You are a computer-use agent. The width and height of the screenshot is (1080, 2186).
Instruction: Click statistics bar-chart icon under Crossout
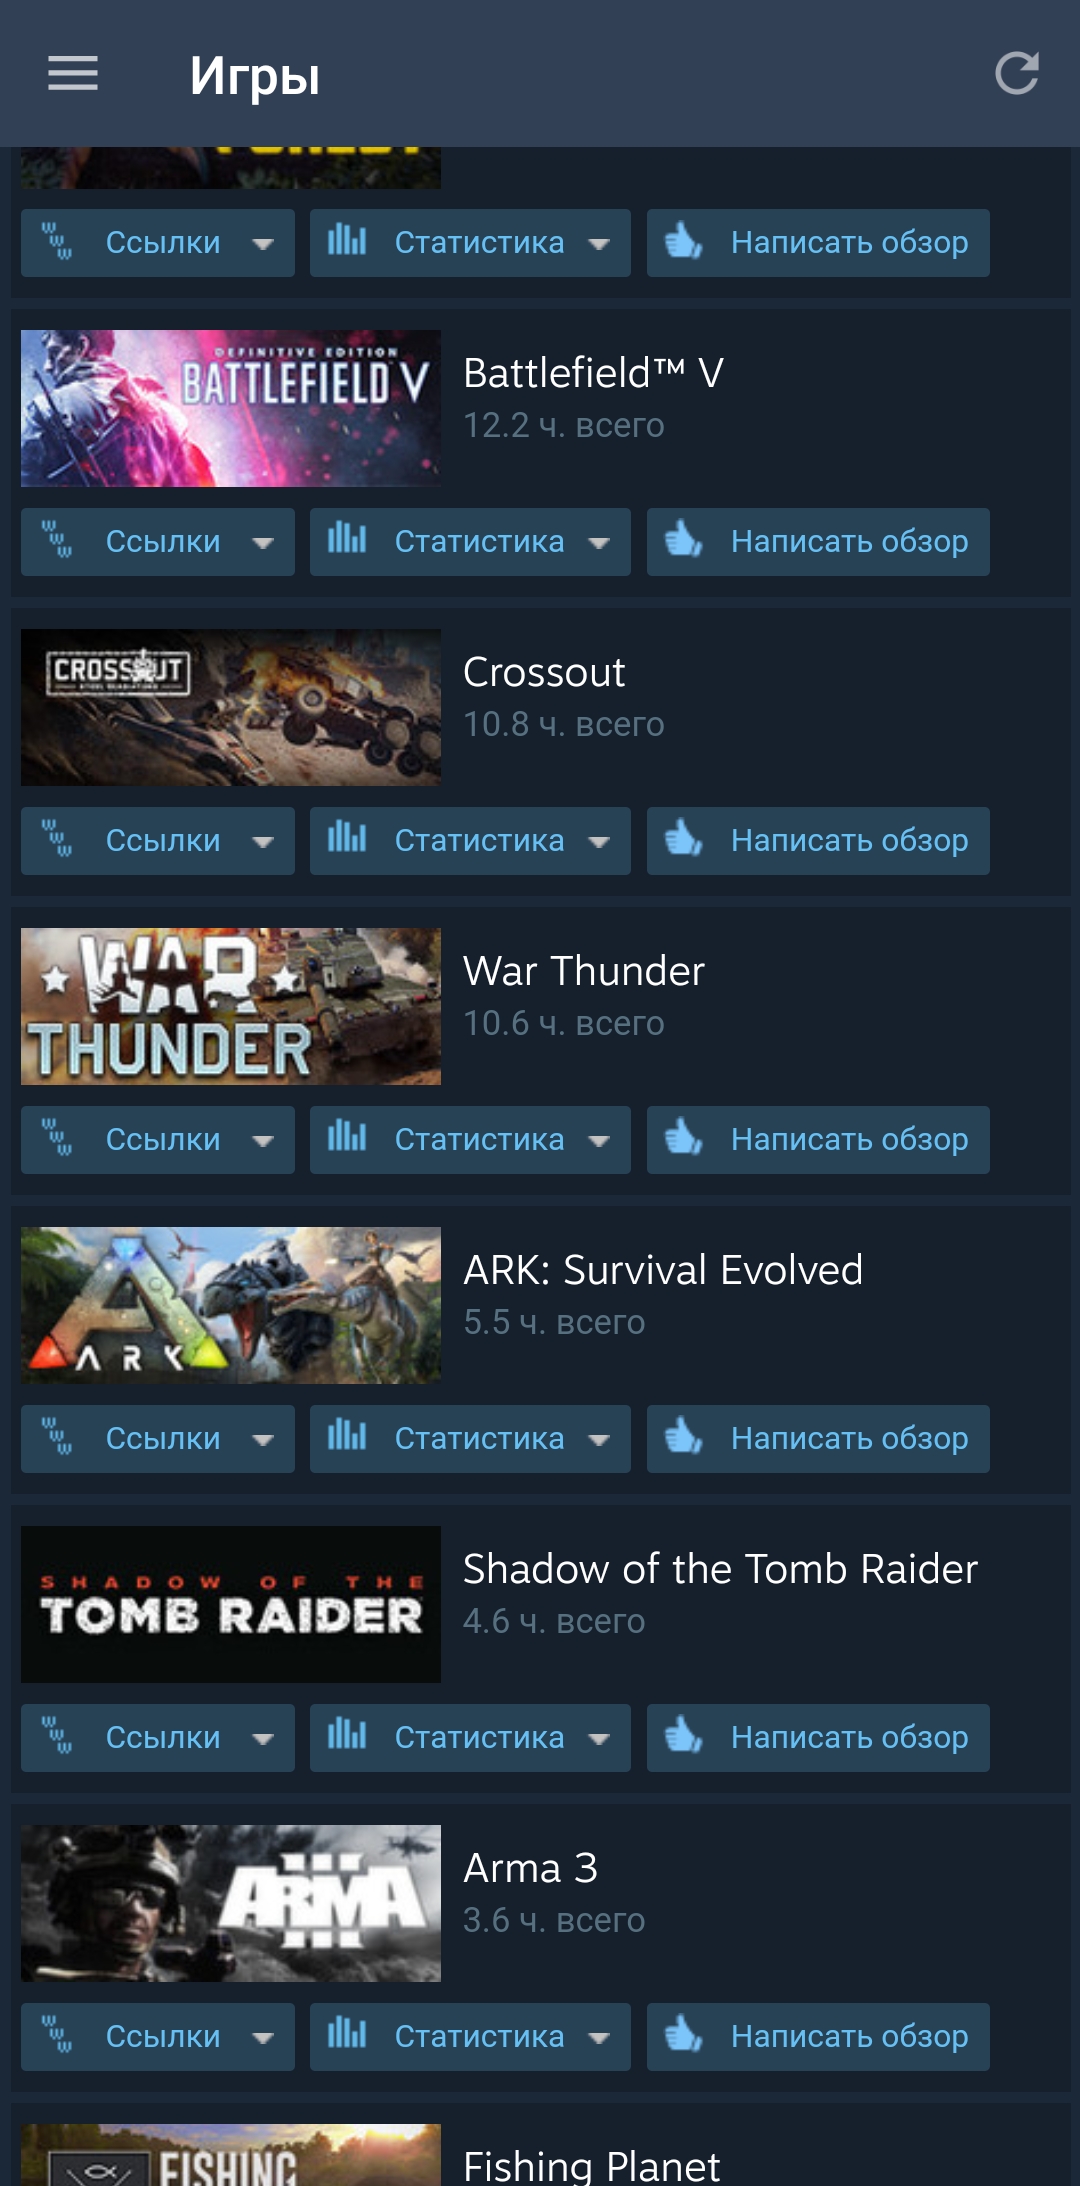tap(347, 838)
